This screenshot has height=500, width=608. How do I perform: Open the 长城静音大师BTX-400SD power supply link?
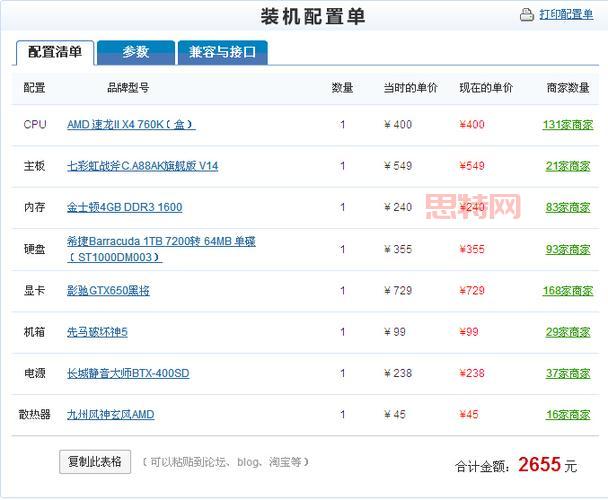coord(128,374)
